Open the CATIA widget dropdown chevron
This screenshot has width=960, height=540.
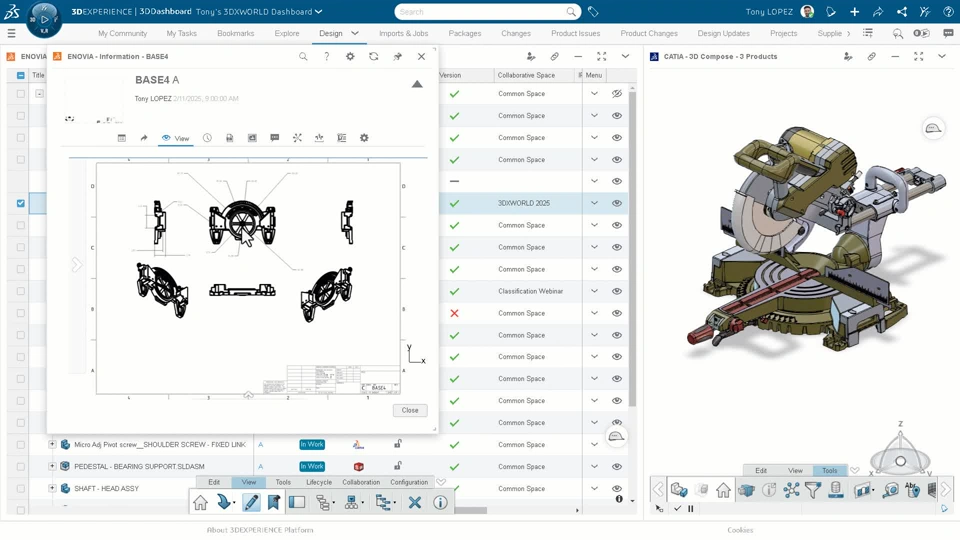[942, 56]
